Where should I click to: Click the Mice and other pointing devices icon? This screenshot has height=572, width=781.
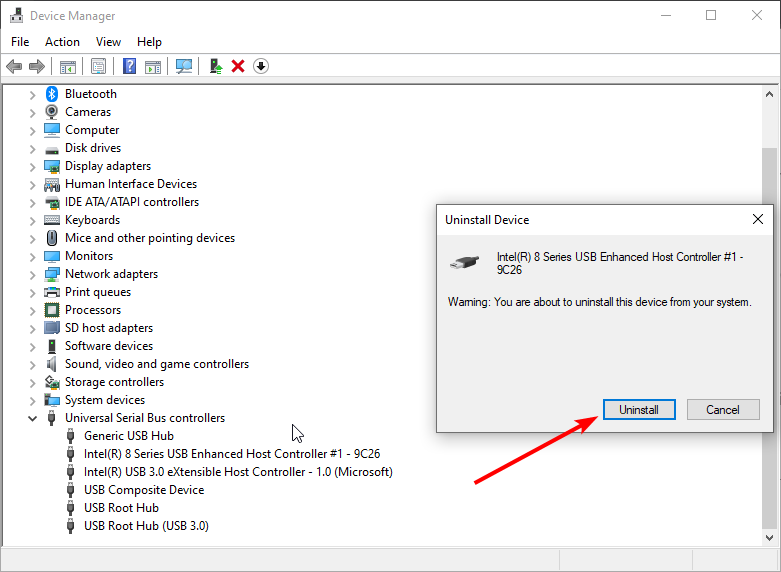pyautogui.click(x=52, y=238)
